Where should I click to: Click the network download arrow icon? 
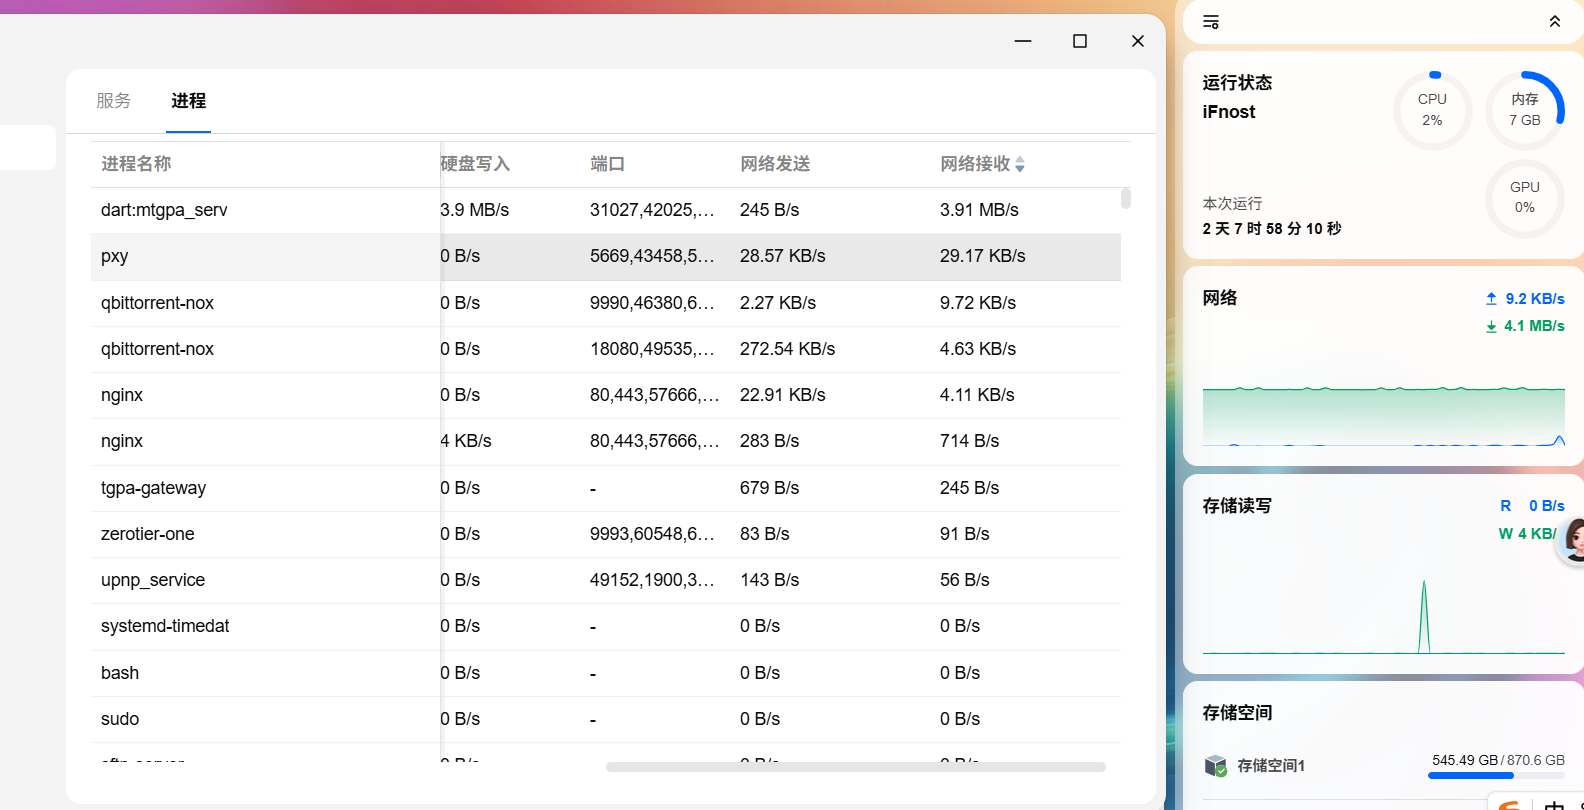coord(1491,326)
